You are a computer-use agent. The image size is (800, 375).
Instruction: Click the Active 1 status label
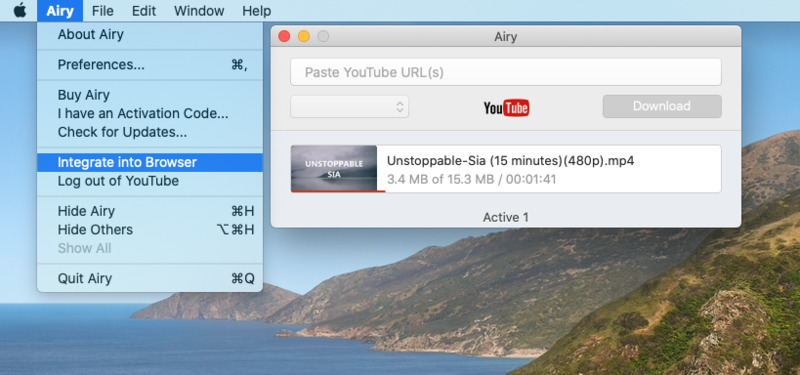506,217
